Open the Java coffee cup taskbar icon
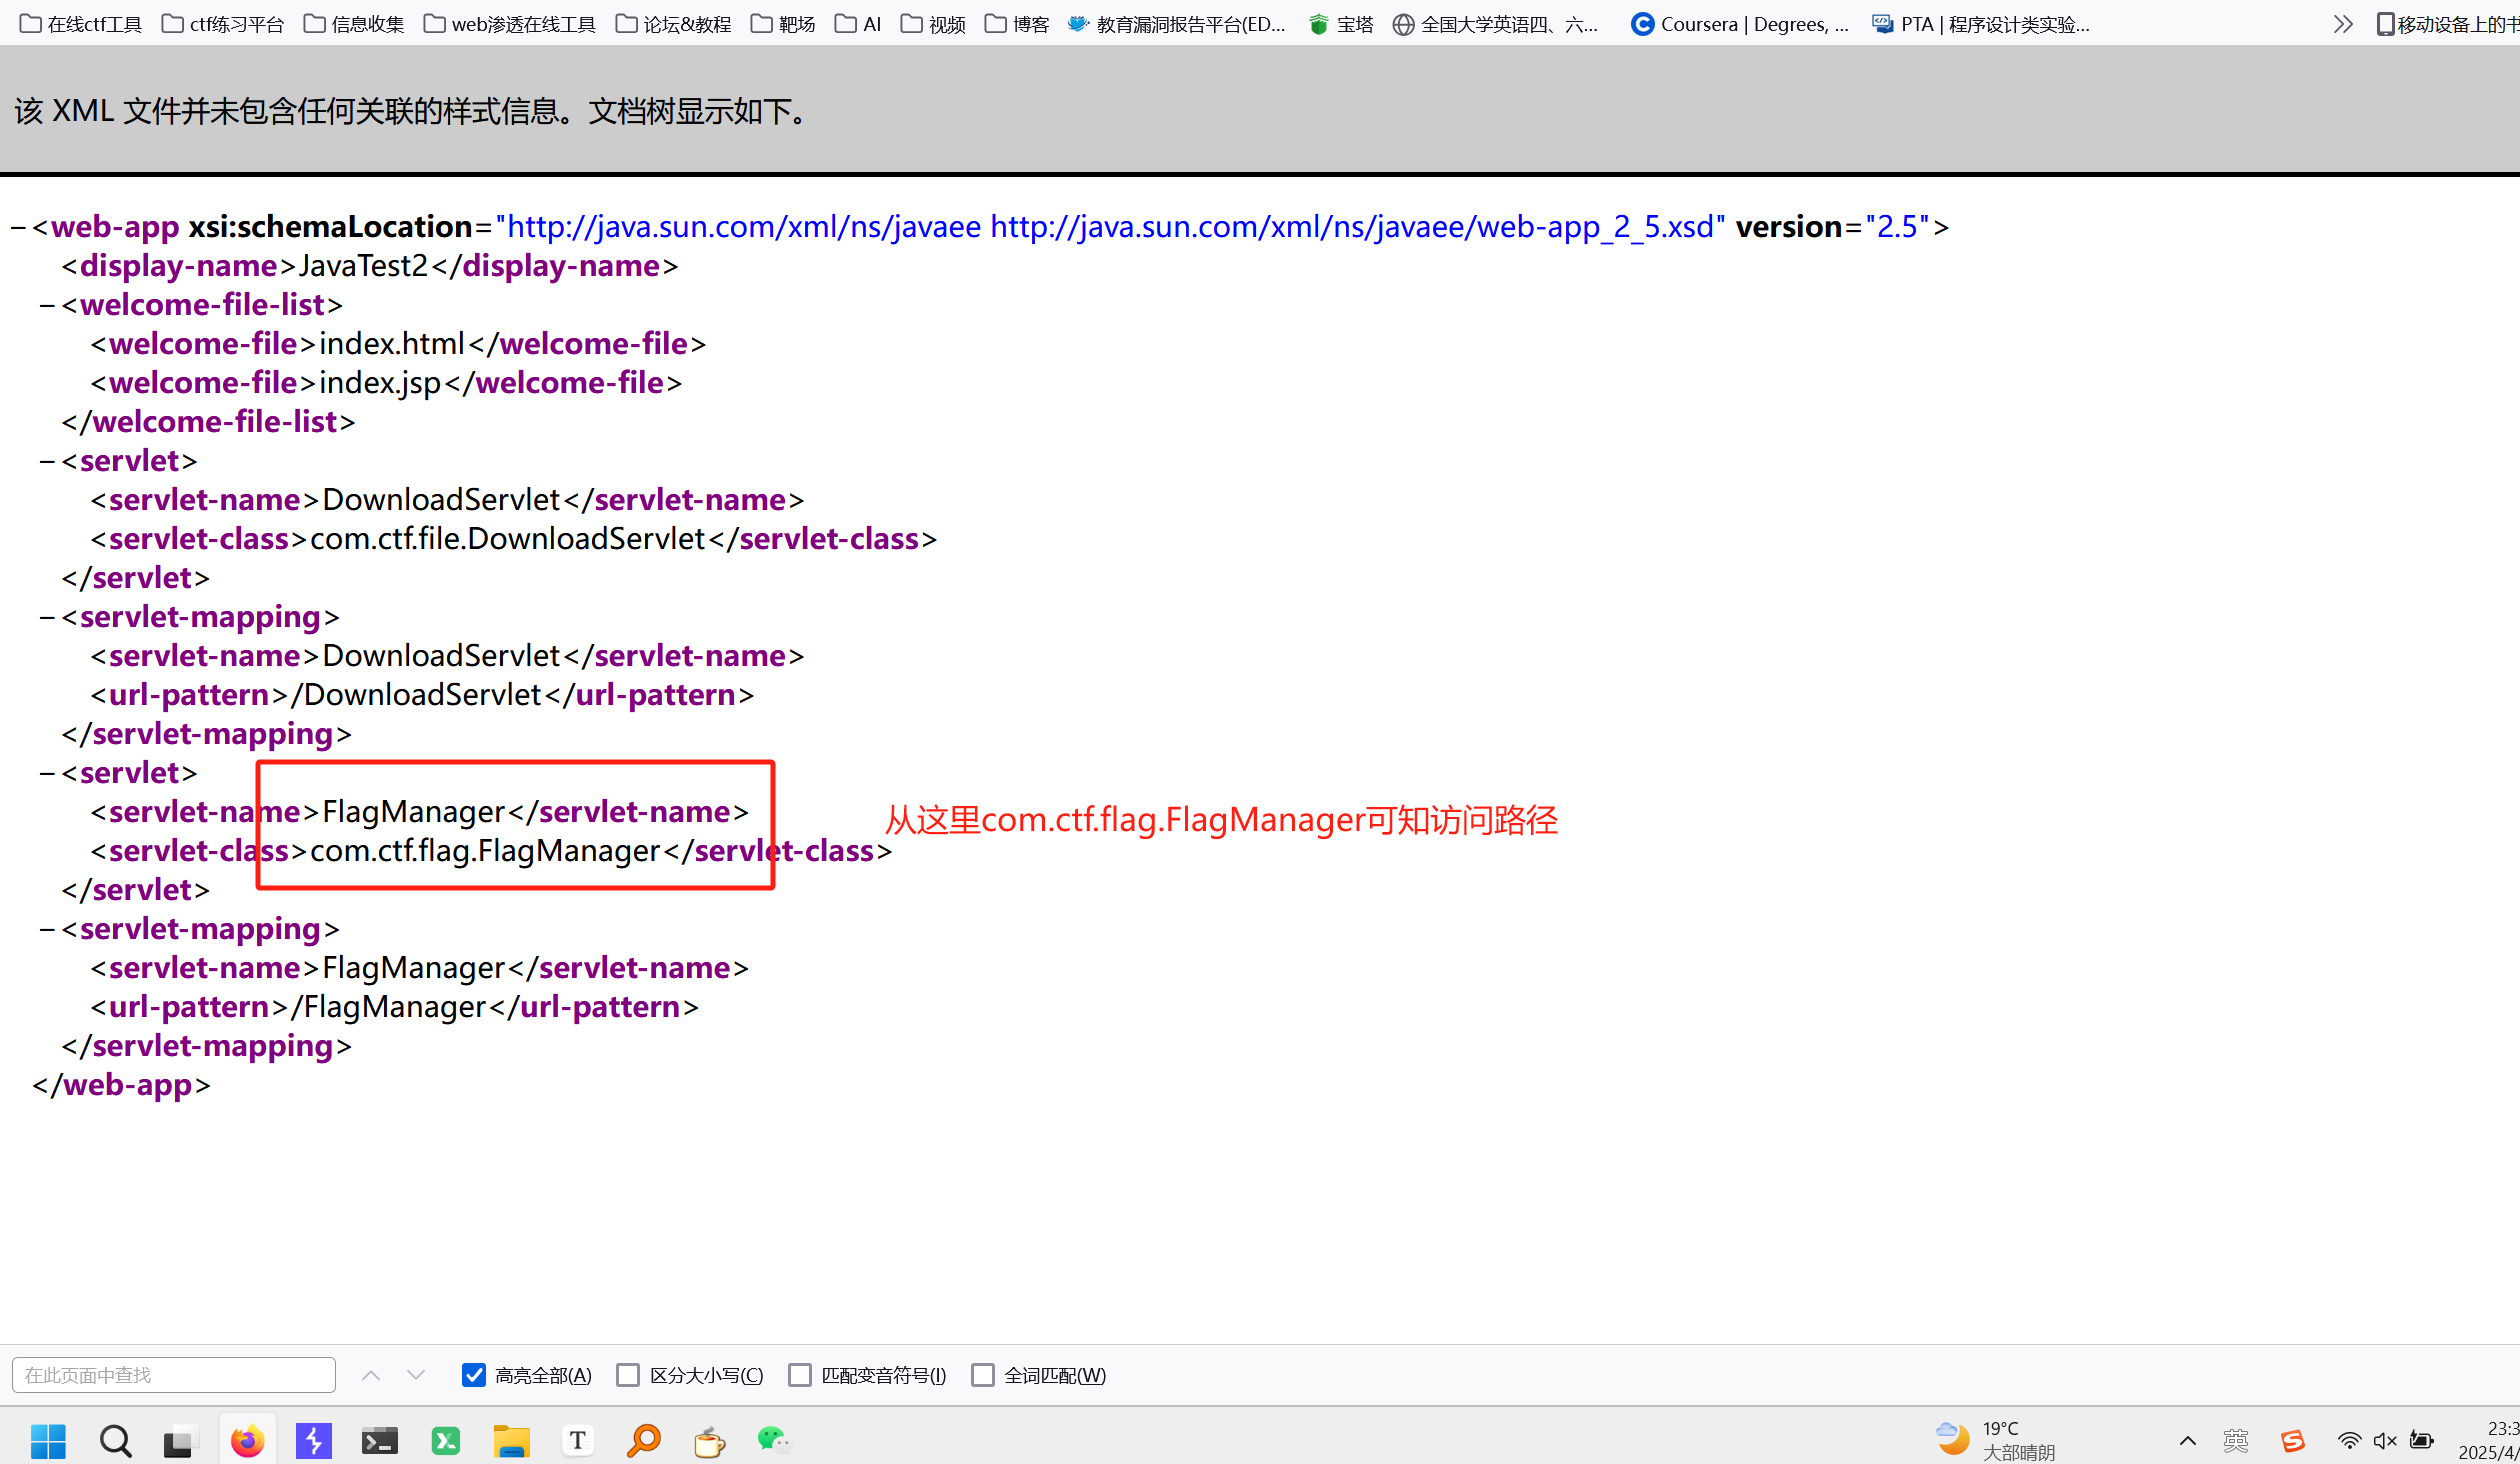This screenshot has height=1464, width=2520. 709,1441
